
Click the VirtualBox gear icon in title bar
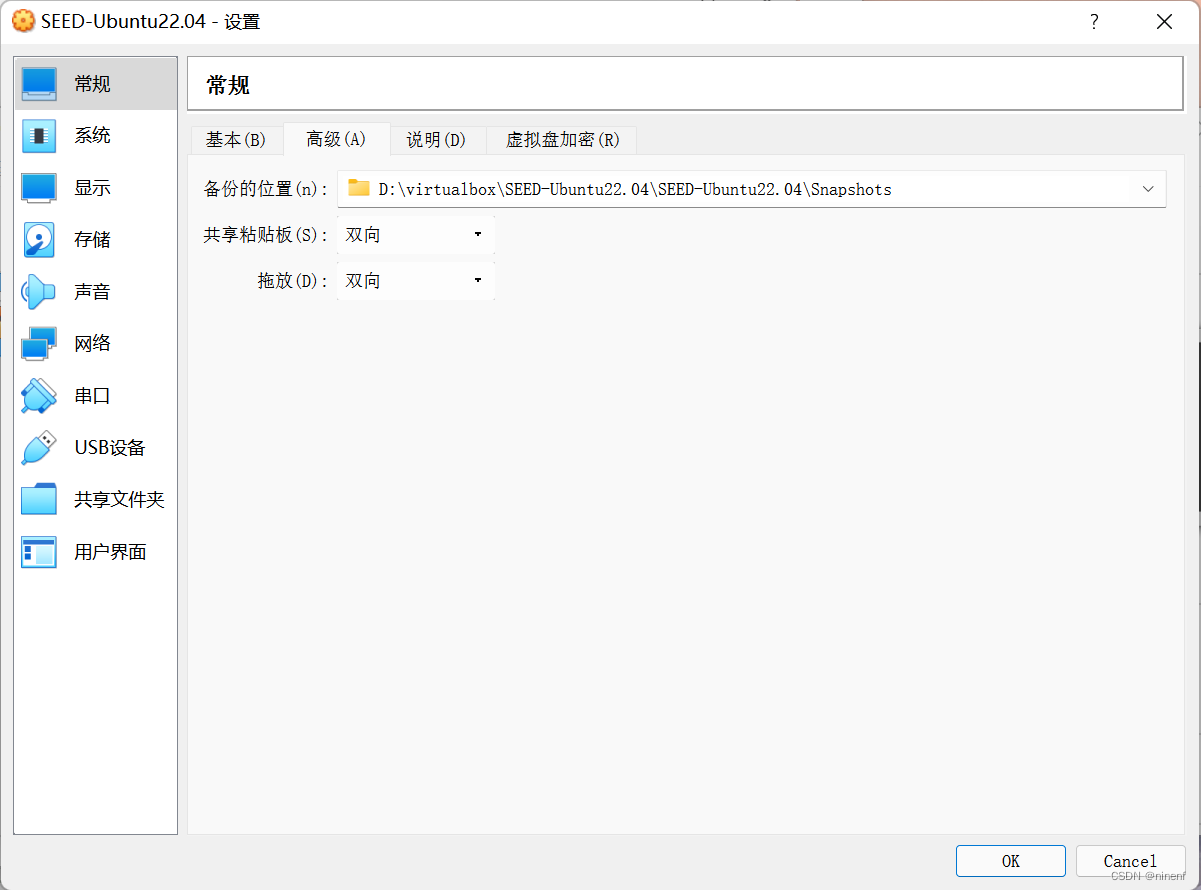22,21
